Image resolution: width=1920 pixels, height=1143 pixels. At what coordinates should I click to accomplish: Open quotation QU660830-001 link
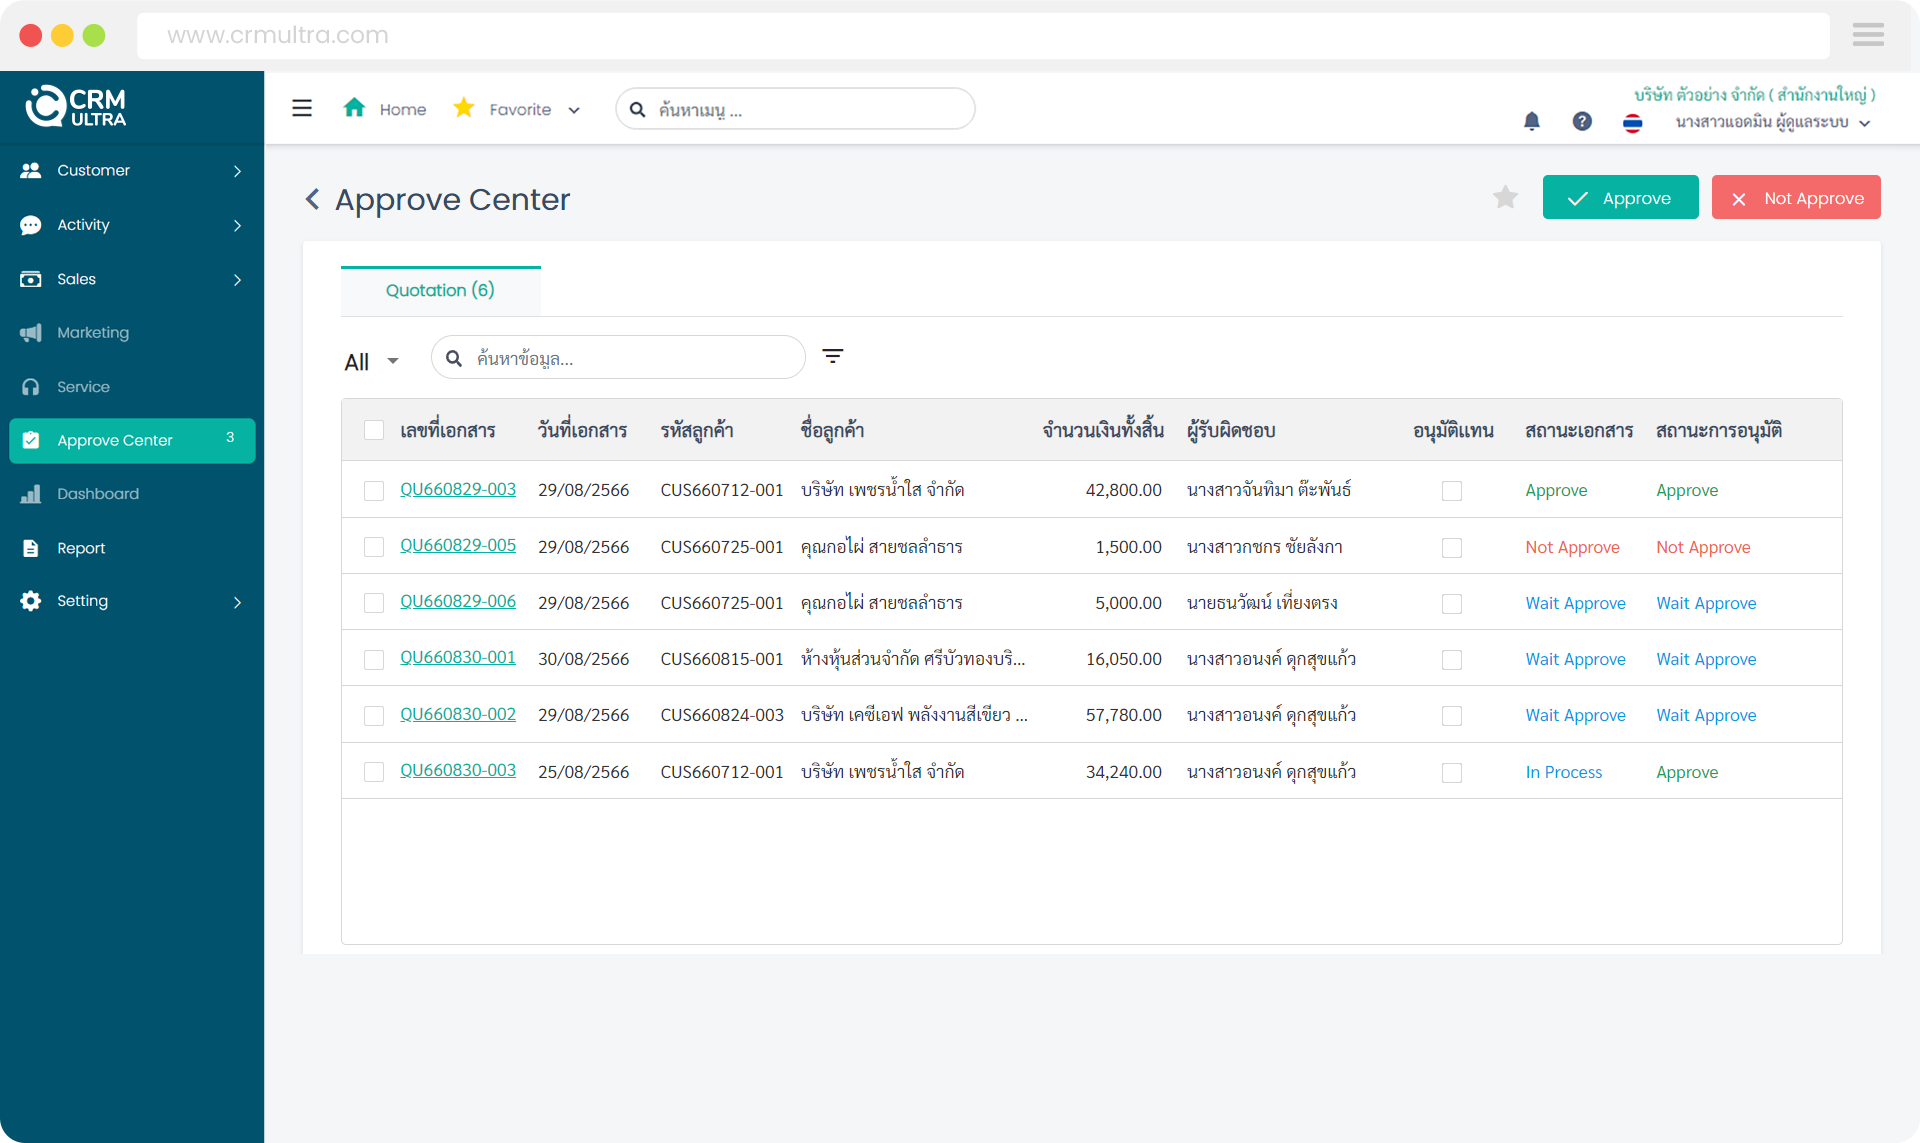tap(458, 657)
